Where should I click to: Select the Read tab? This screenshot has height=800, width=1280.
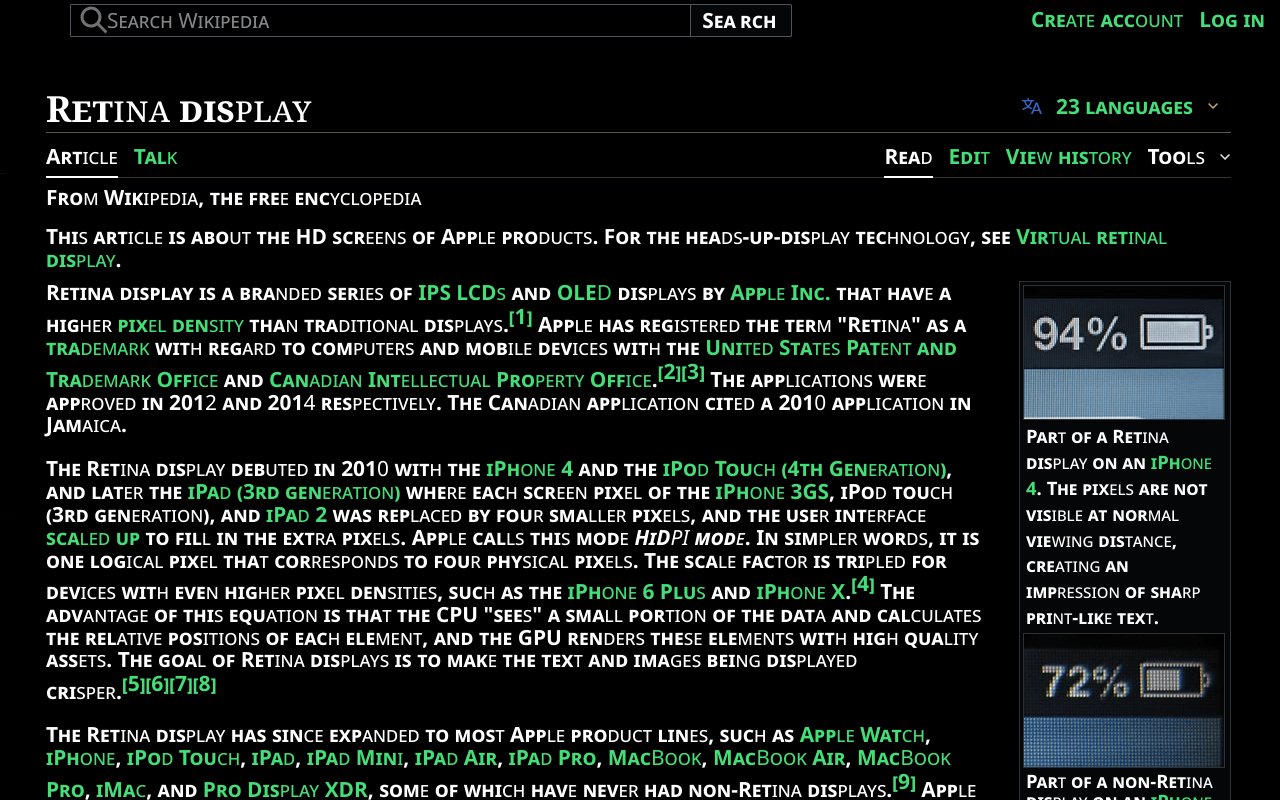point(908,157)
